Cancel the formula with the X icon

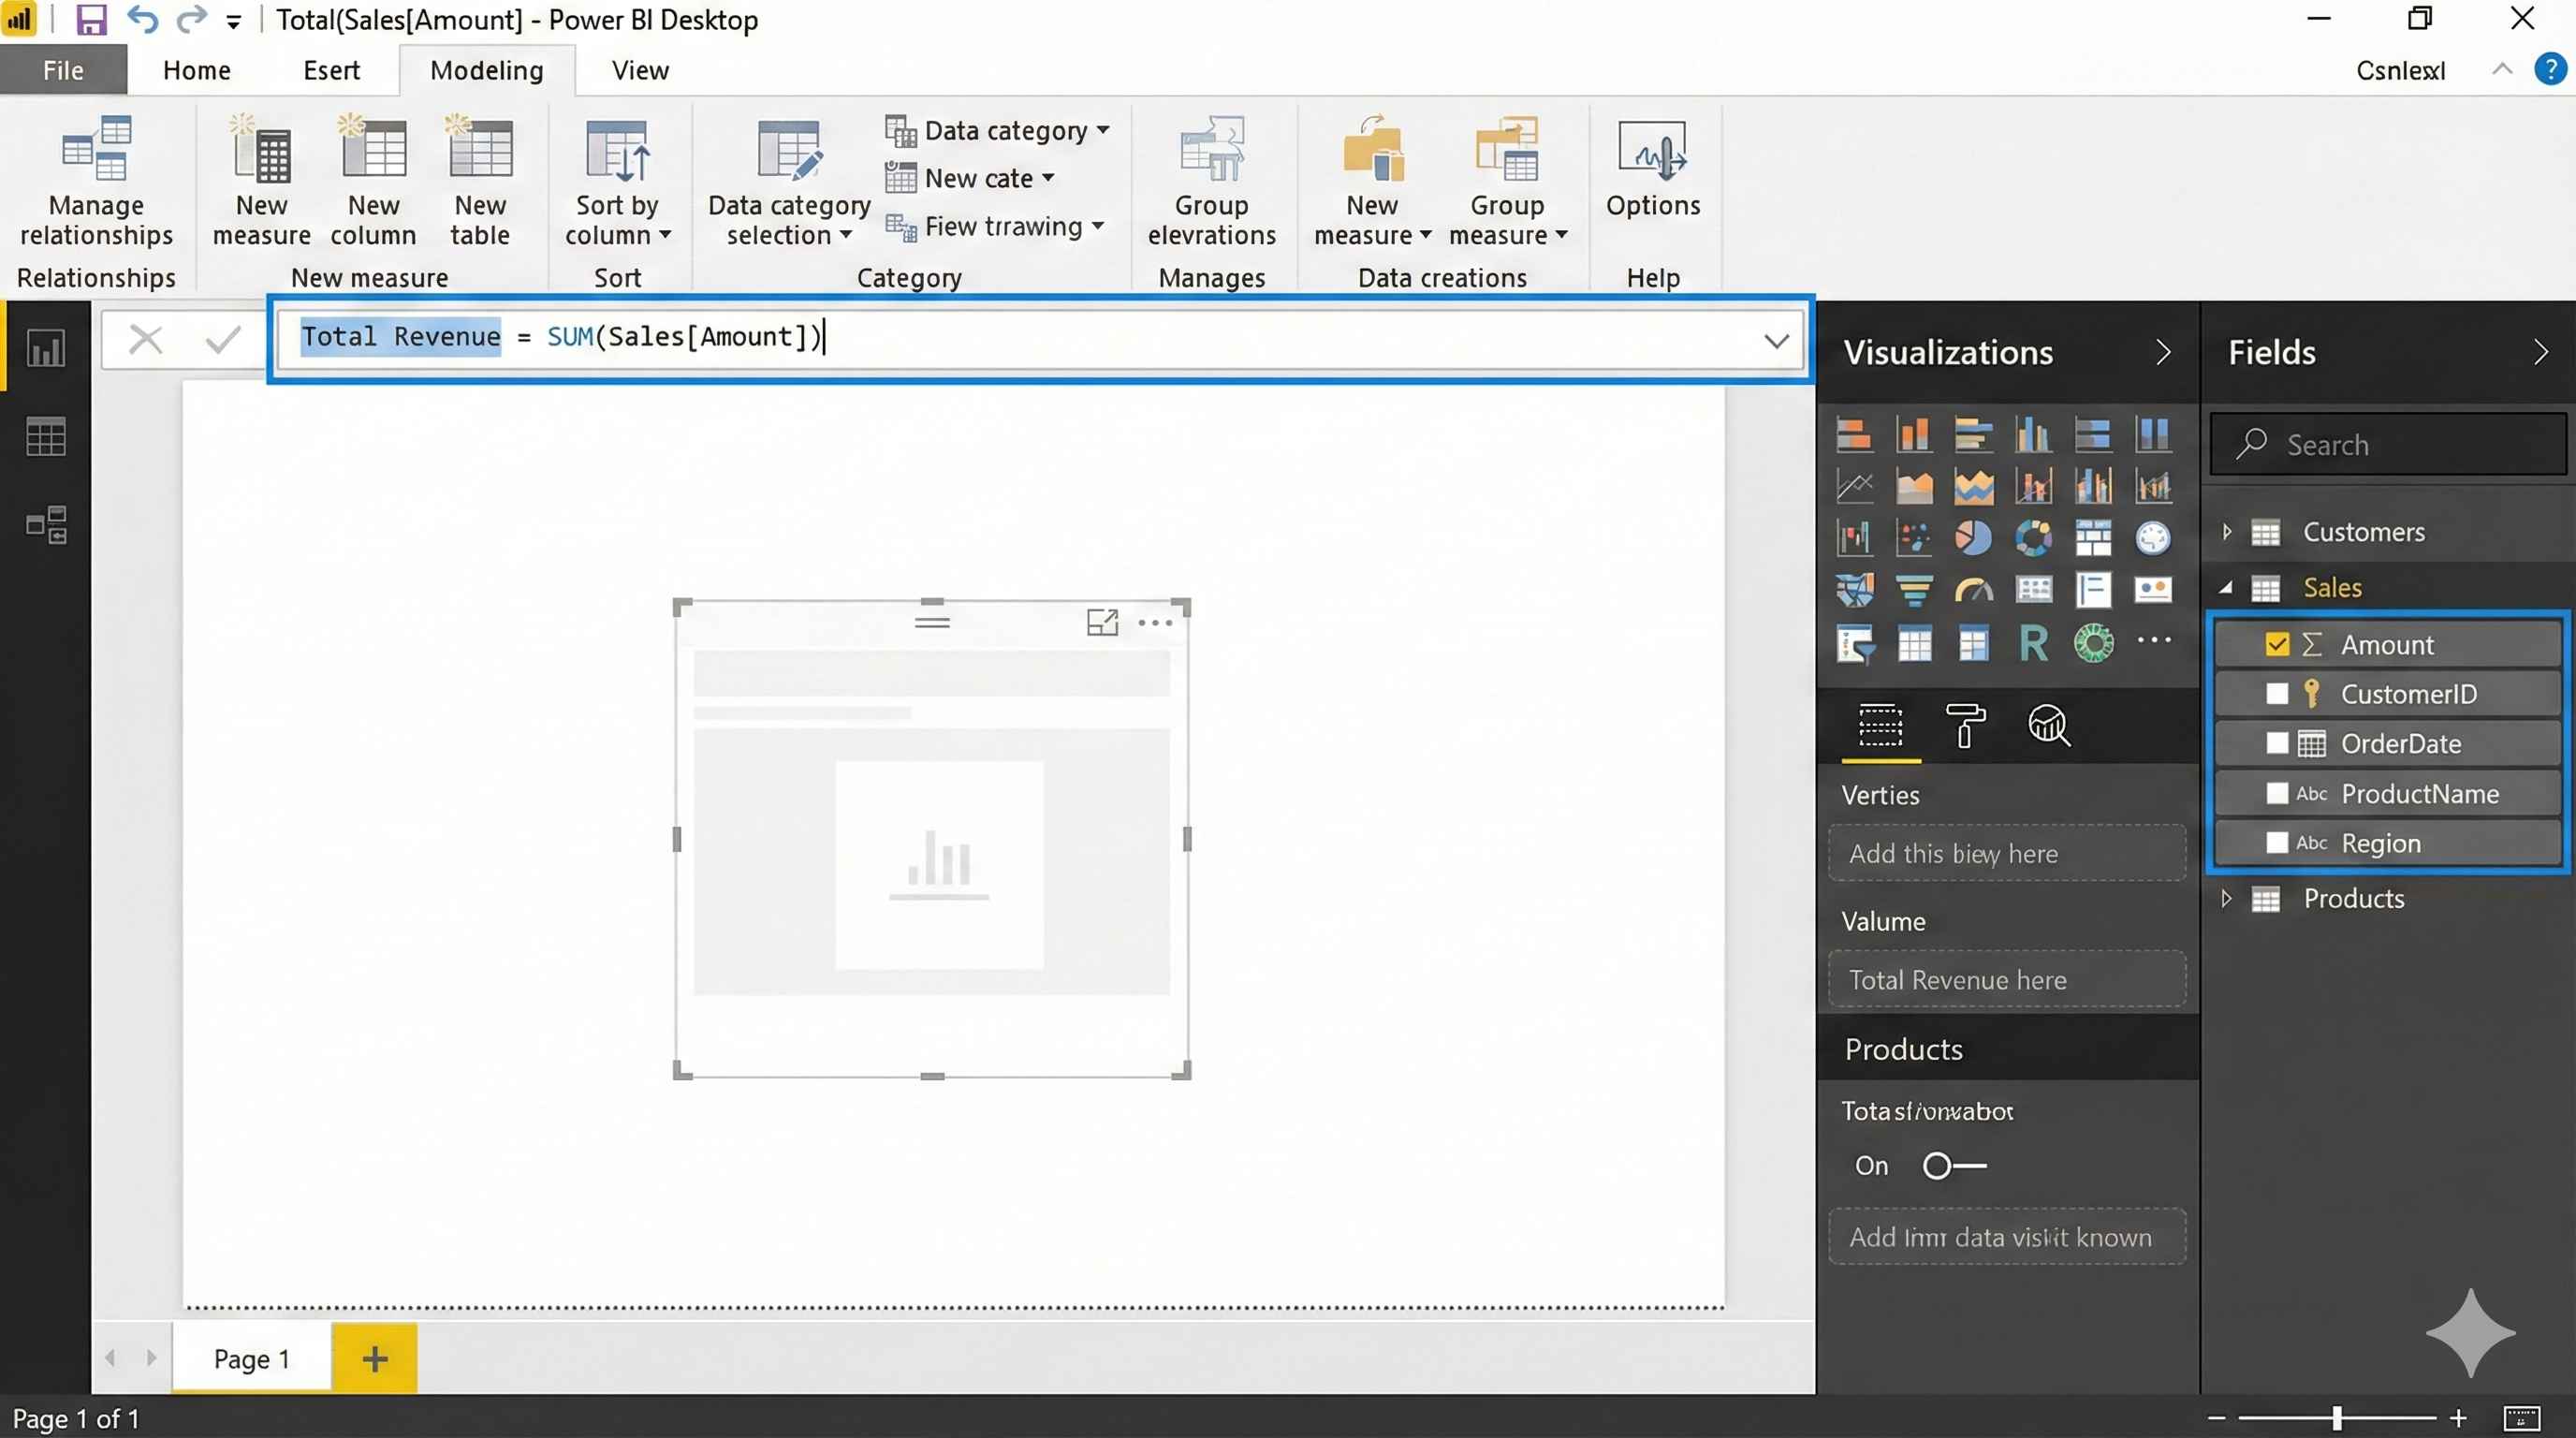(x=146, y=340)
